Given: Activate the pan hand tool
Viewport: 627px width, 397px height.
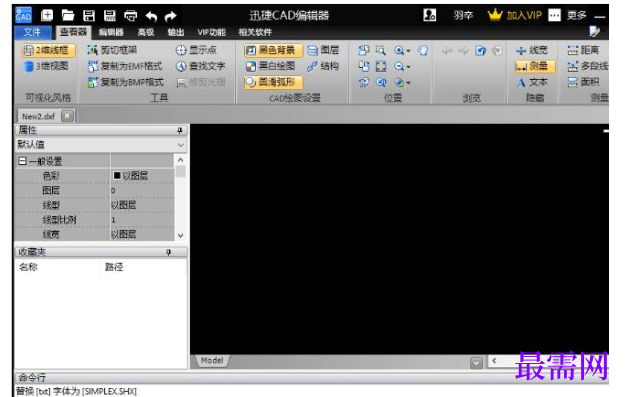Looking at the screenshot, I should pyautogui.click(x=423, y=50).
